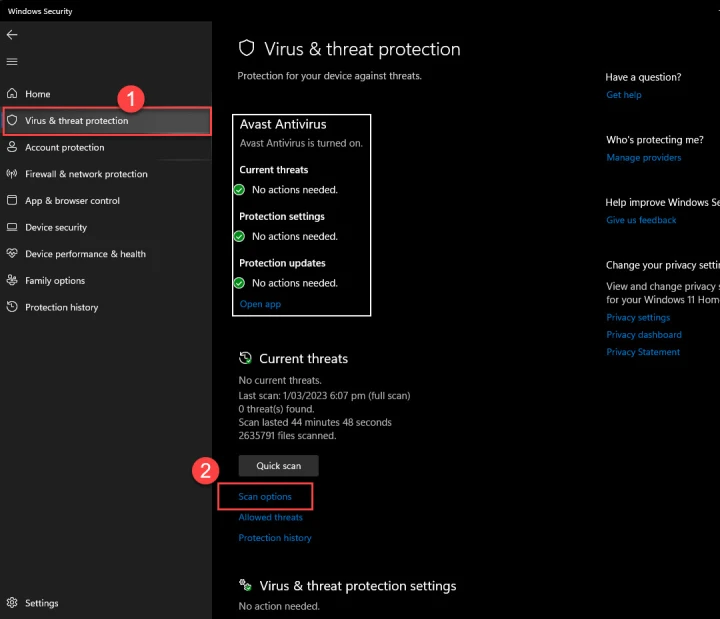Click 'Virus & threat protection settings' heading
The height and width of the screenshot is (619, 720).
[358, 586]
